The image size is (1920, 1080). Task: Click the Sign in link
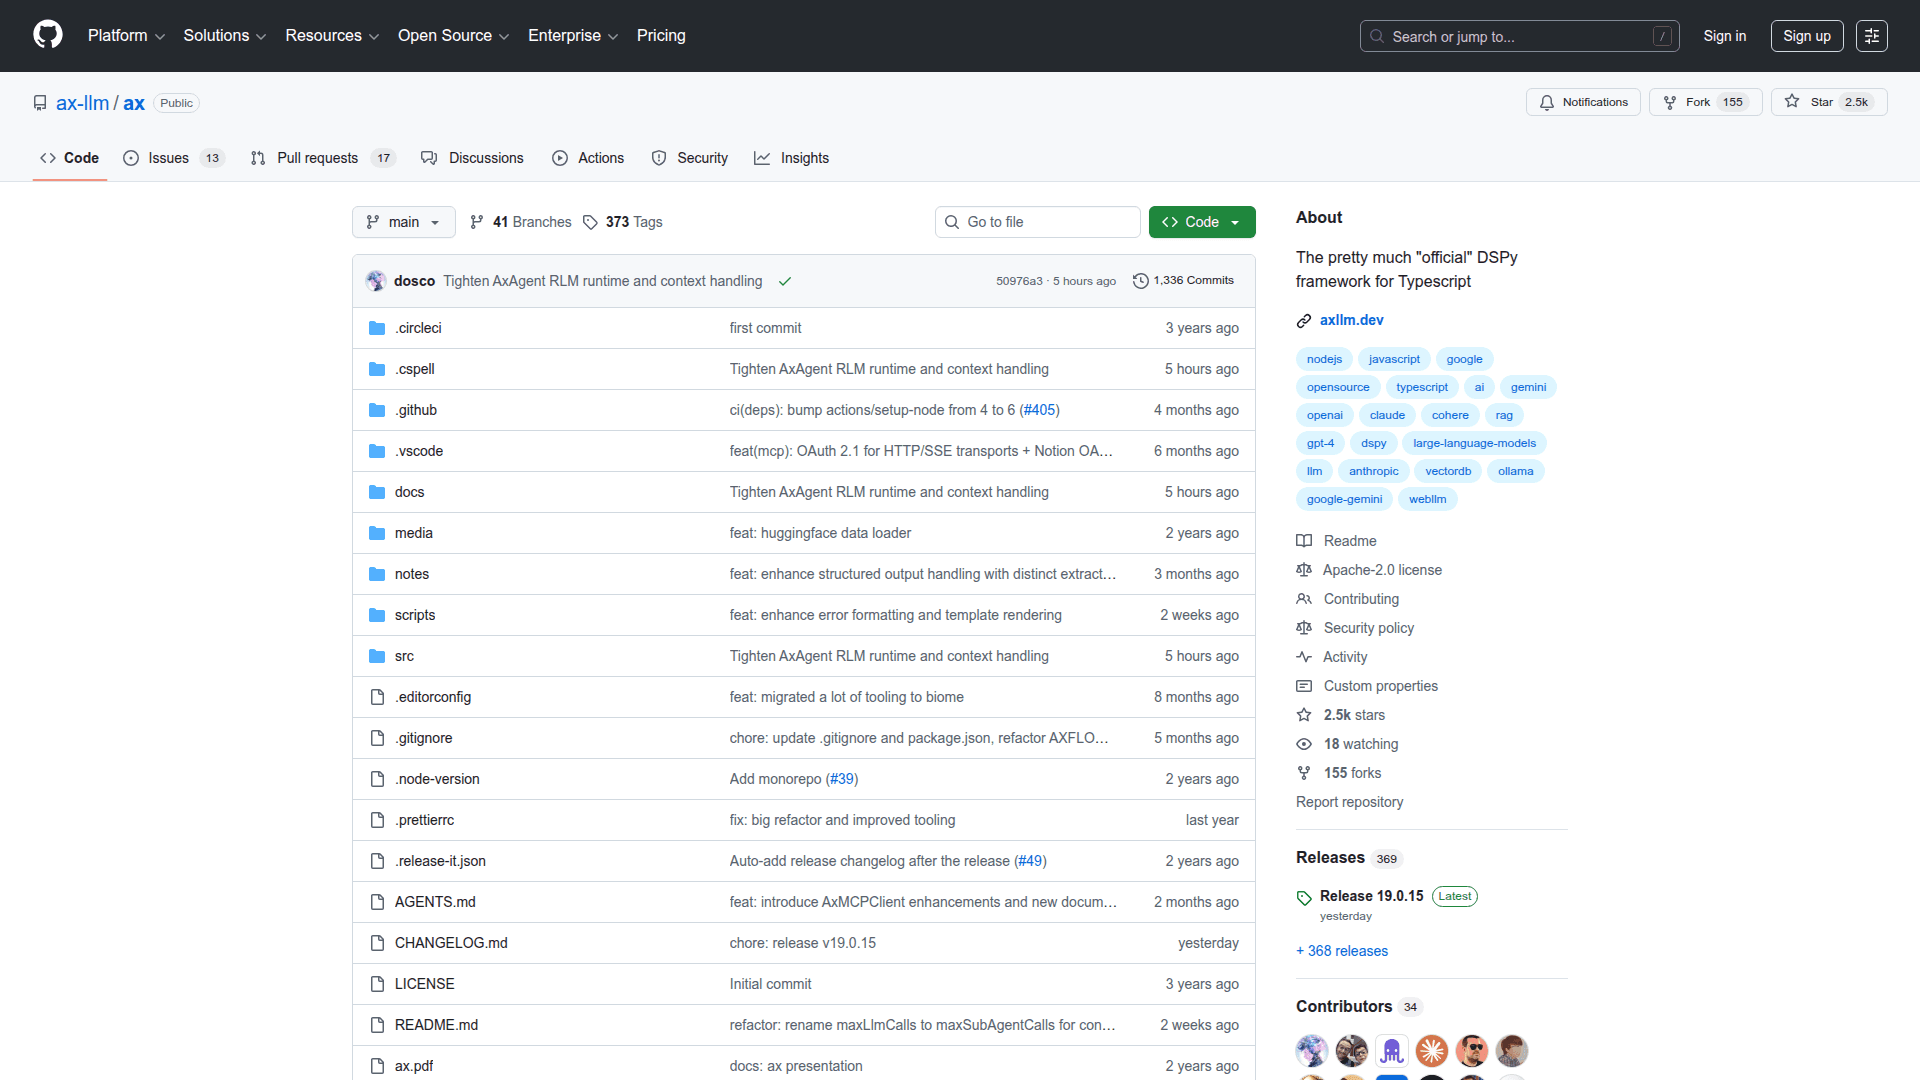1725,36
